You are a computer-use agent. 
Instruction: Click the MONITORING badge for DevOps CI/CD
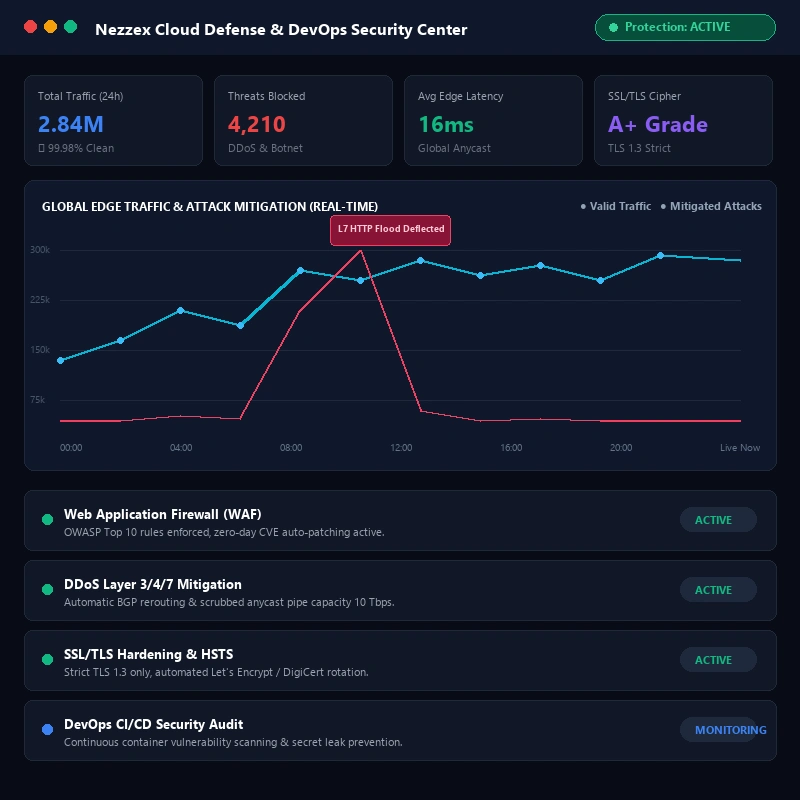pyautogui.click(x=724, y=730)
